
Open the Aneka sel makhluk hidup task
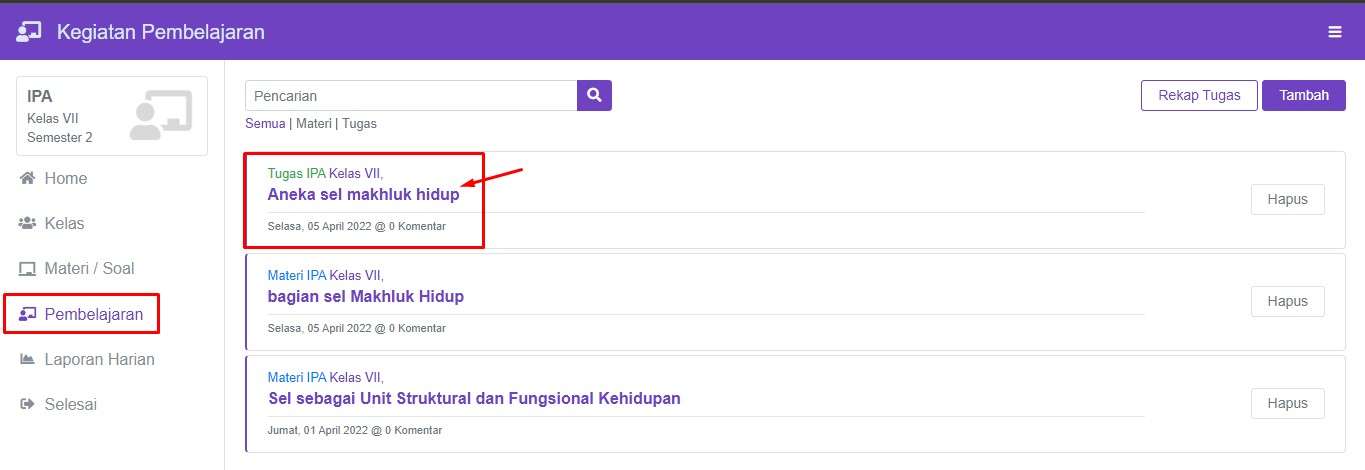coord(363,195)
